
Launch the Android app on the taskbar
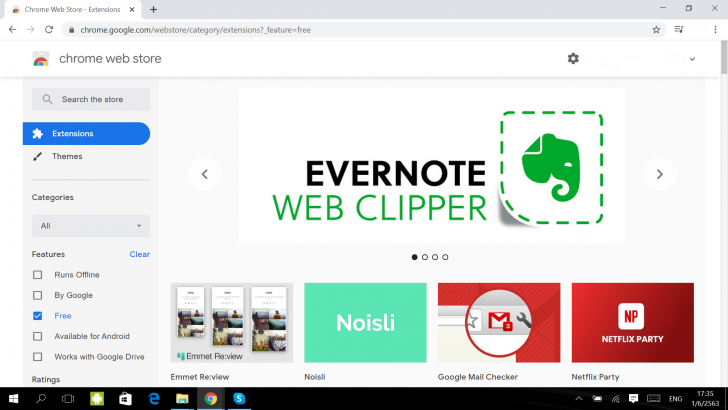97,399
